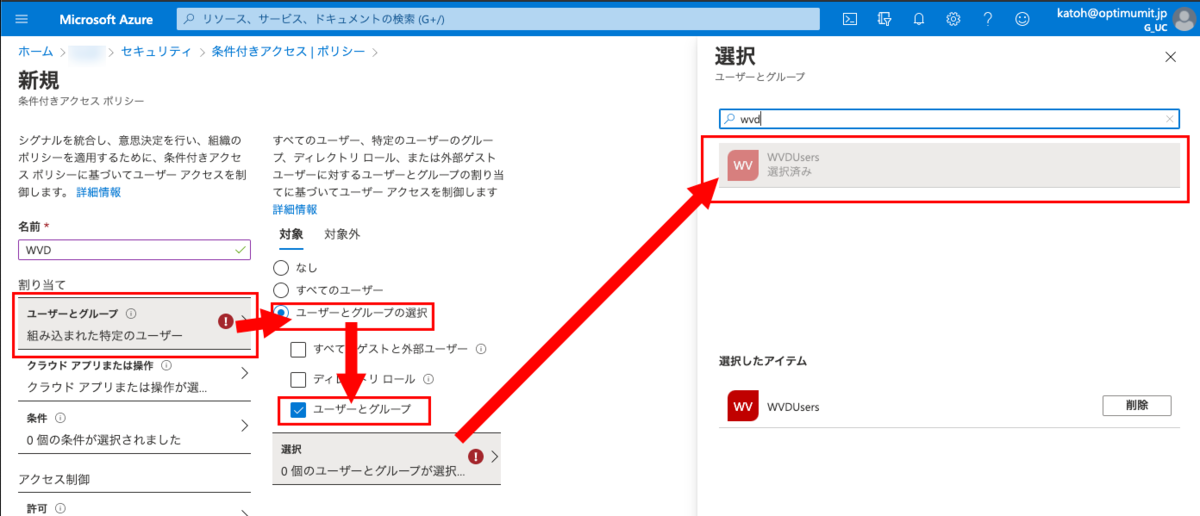Screen dimensions: 1200x516
Task: Go to 条件付きアクセス | ポリシー breadcrumb
Action: [x=288, y=51]
